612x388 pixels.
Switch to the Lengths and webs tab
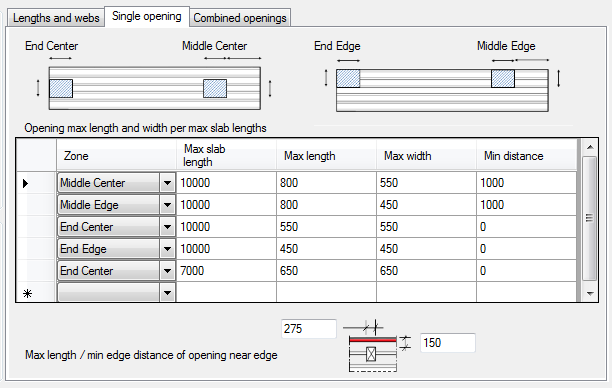coord(56,18)
